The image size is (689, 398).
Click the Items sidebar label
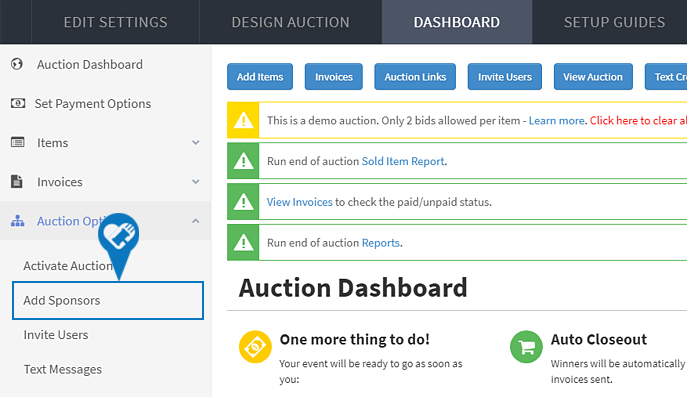point(52,143)
